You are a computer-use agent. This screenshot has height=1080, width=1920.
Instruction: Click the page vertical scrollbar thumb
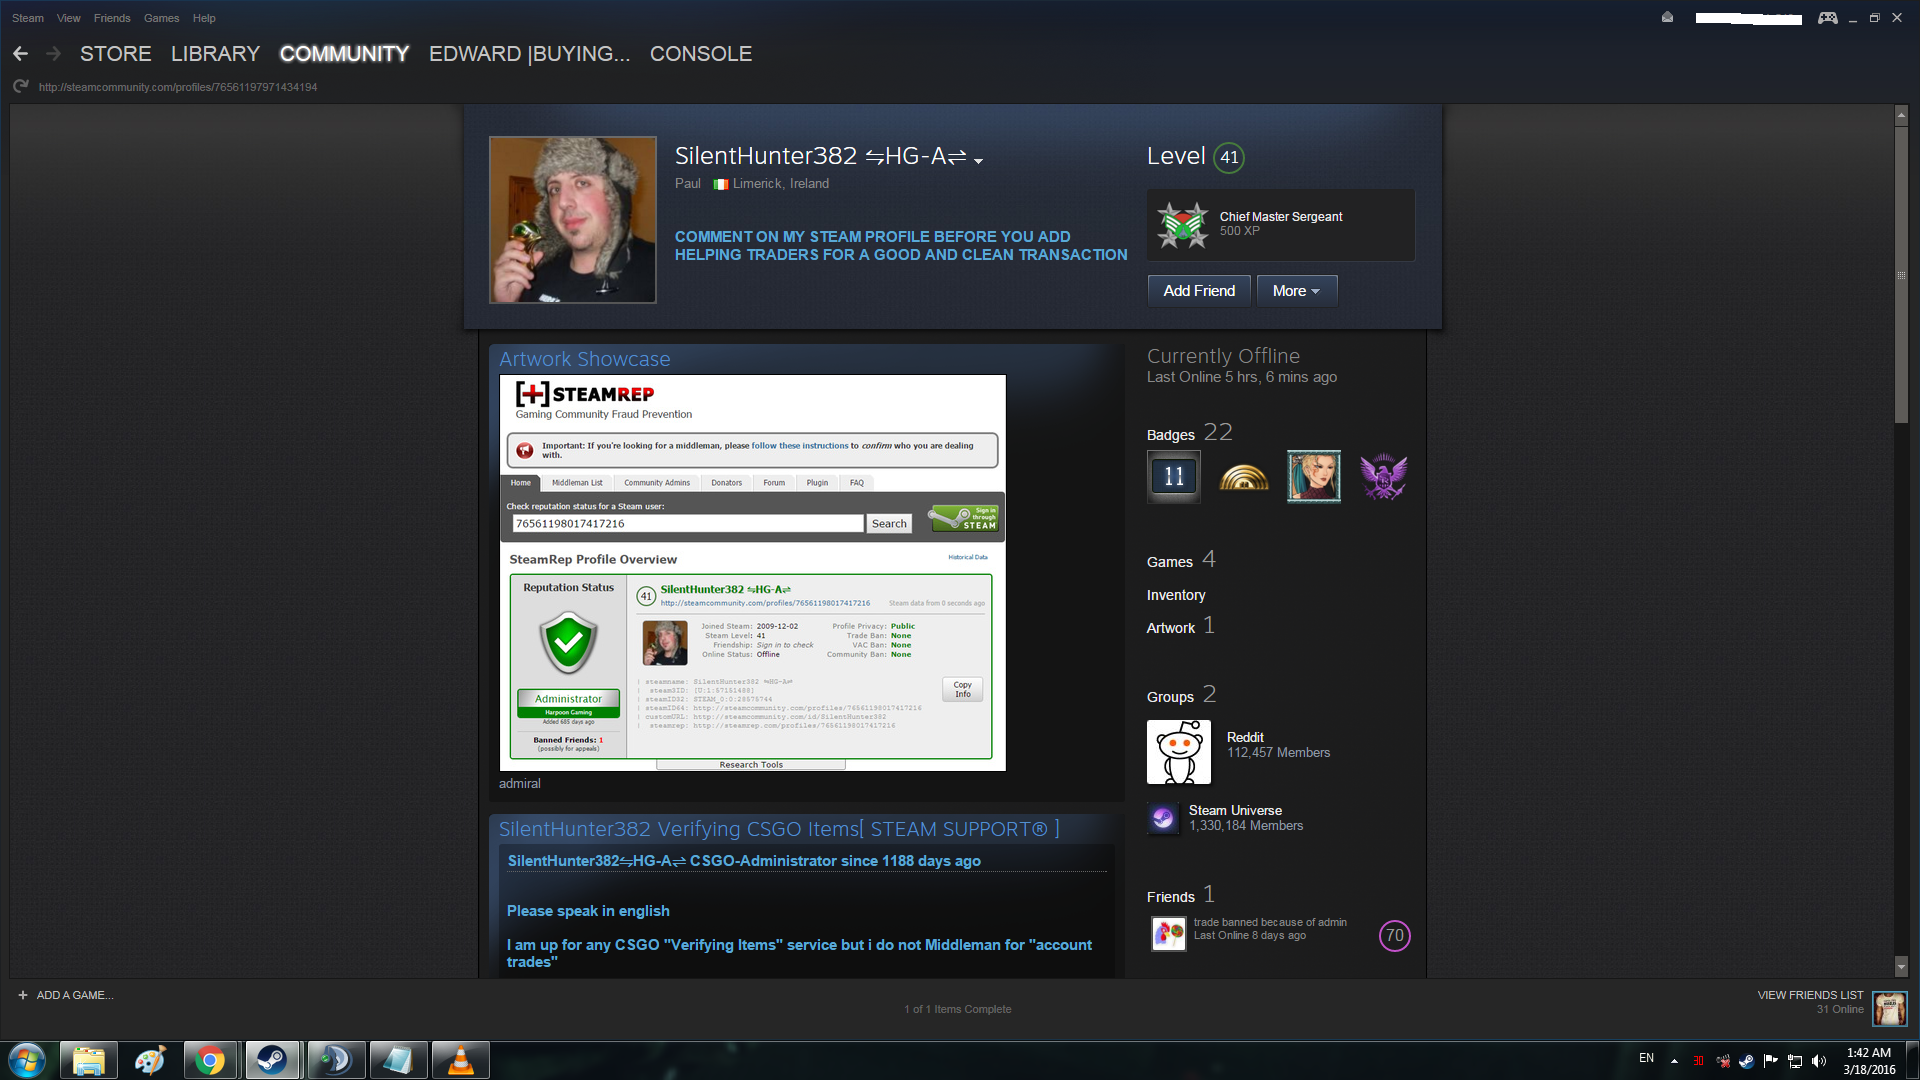point(1901,275)
